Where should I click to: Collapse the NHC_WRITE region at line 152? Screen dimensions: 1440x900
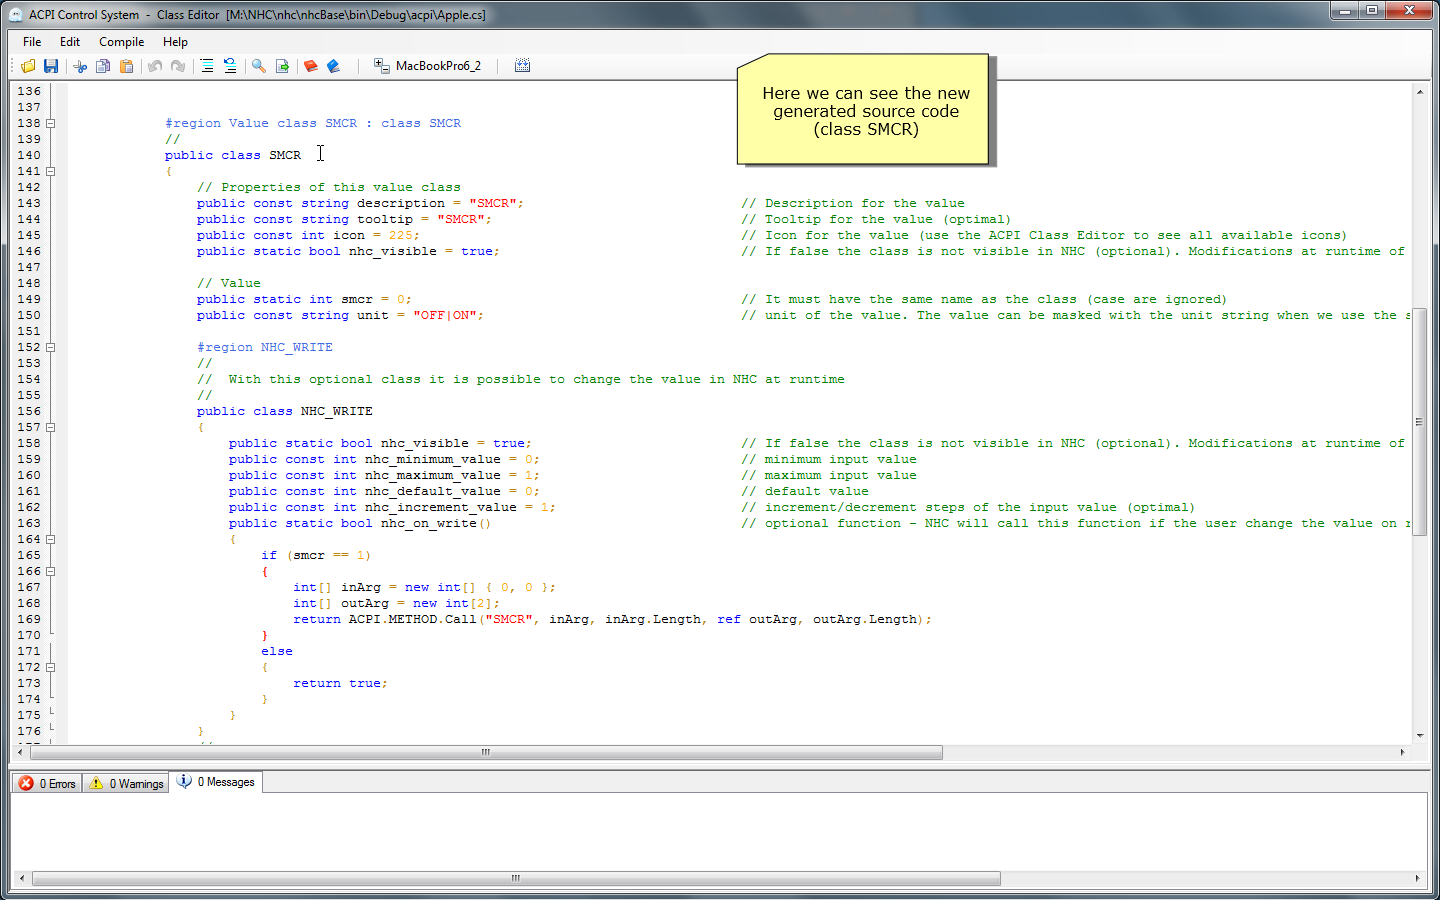[x=50, y=348]
